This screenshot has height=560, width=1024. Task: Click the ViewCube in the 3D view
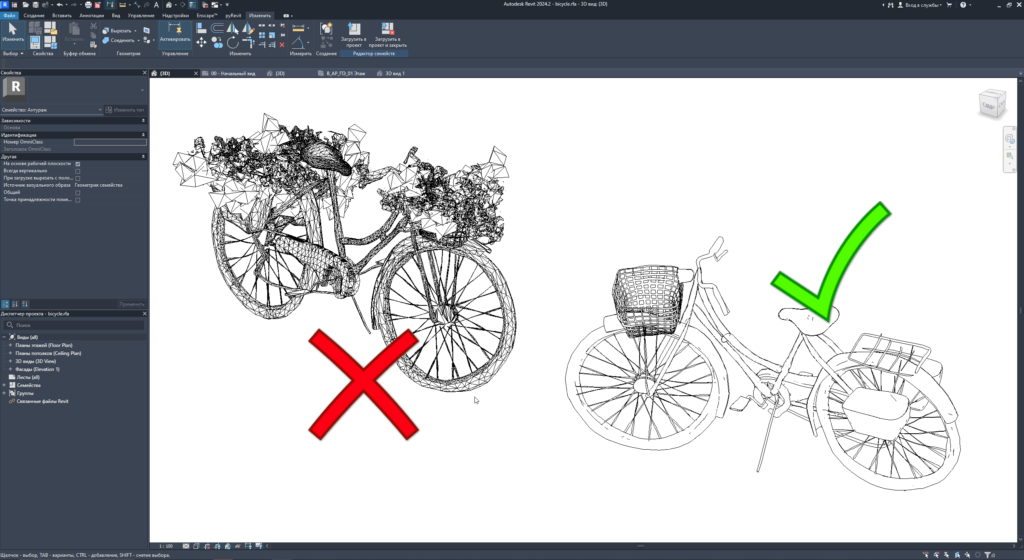coord(991,104)
